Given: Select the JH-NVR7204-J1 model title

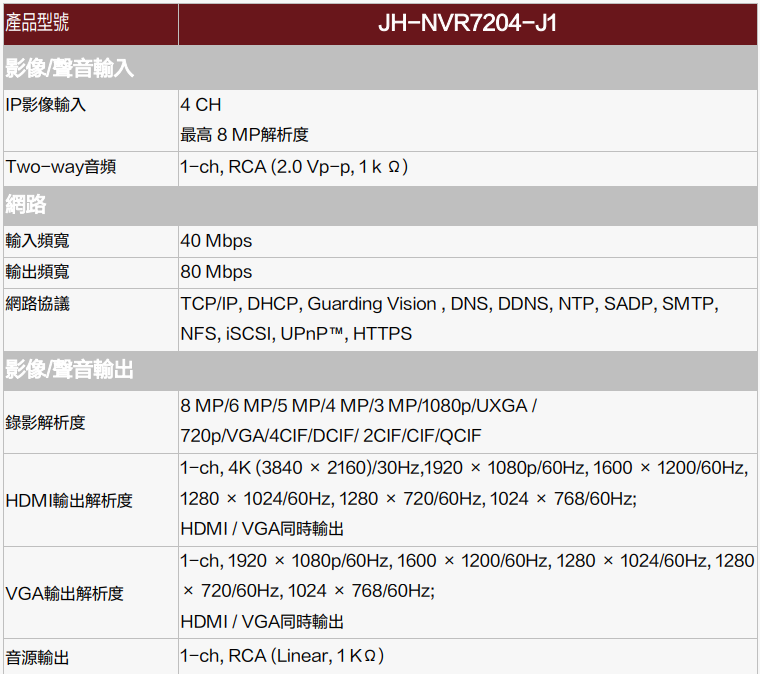Looking at the screenshot, I should pyautogui.click(x=467, y=23).
